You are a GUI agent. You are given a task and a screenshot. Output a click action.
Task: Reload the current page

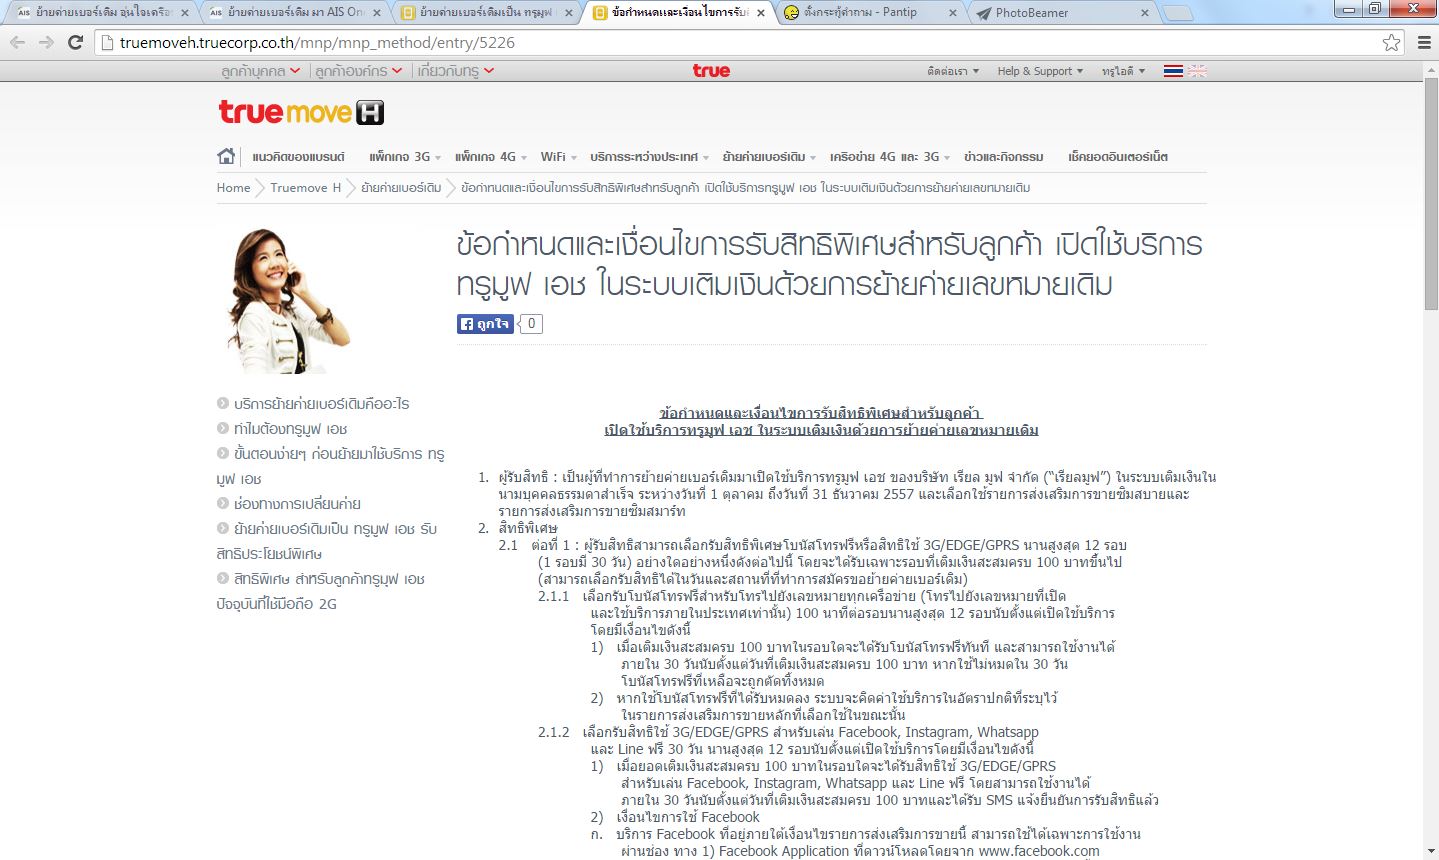75,42
